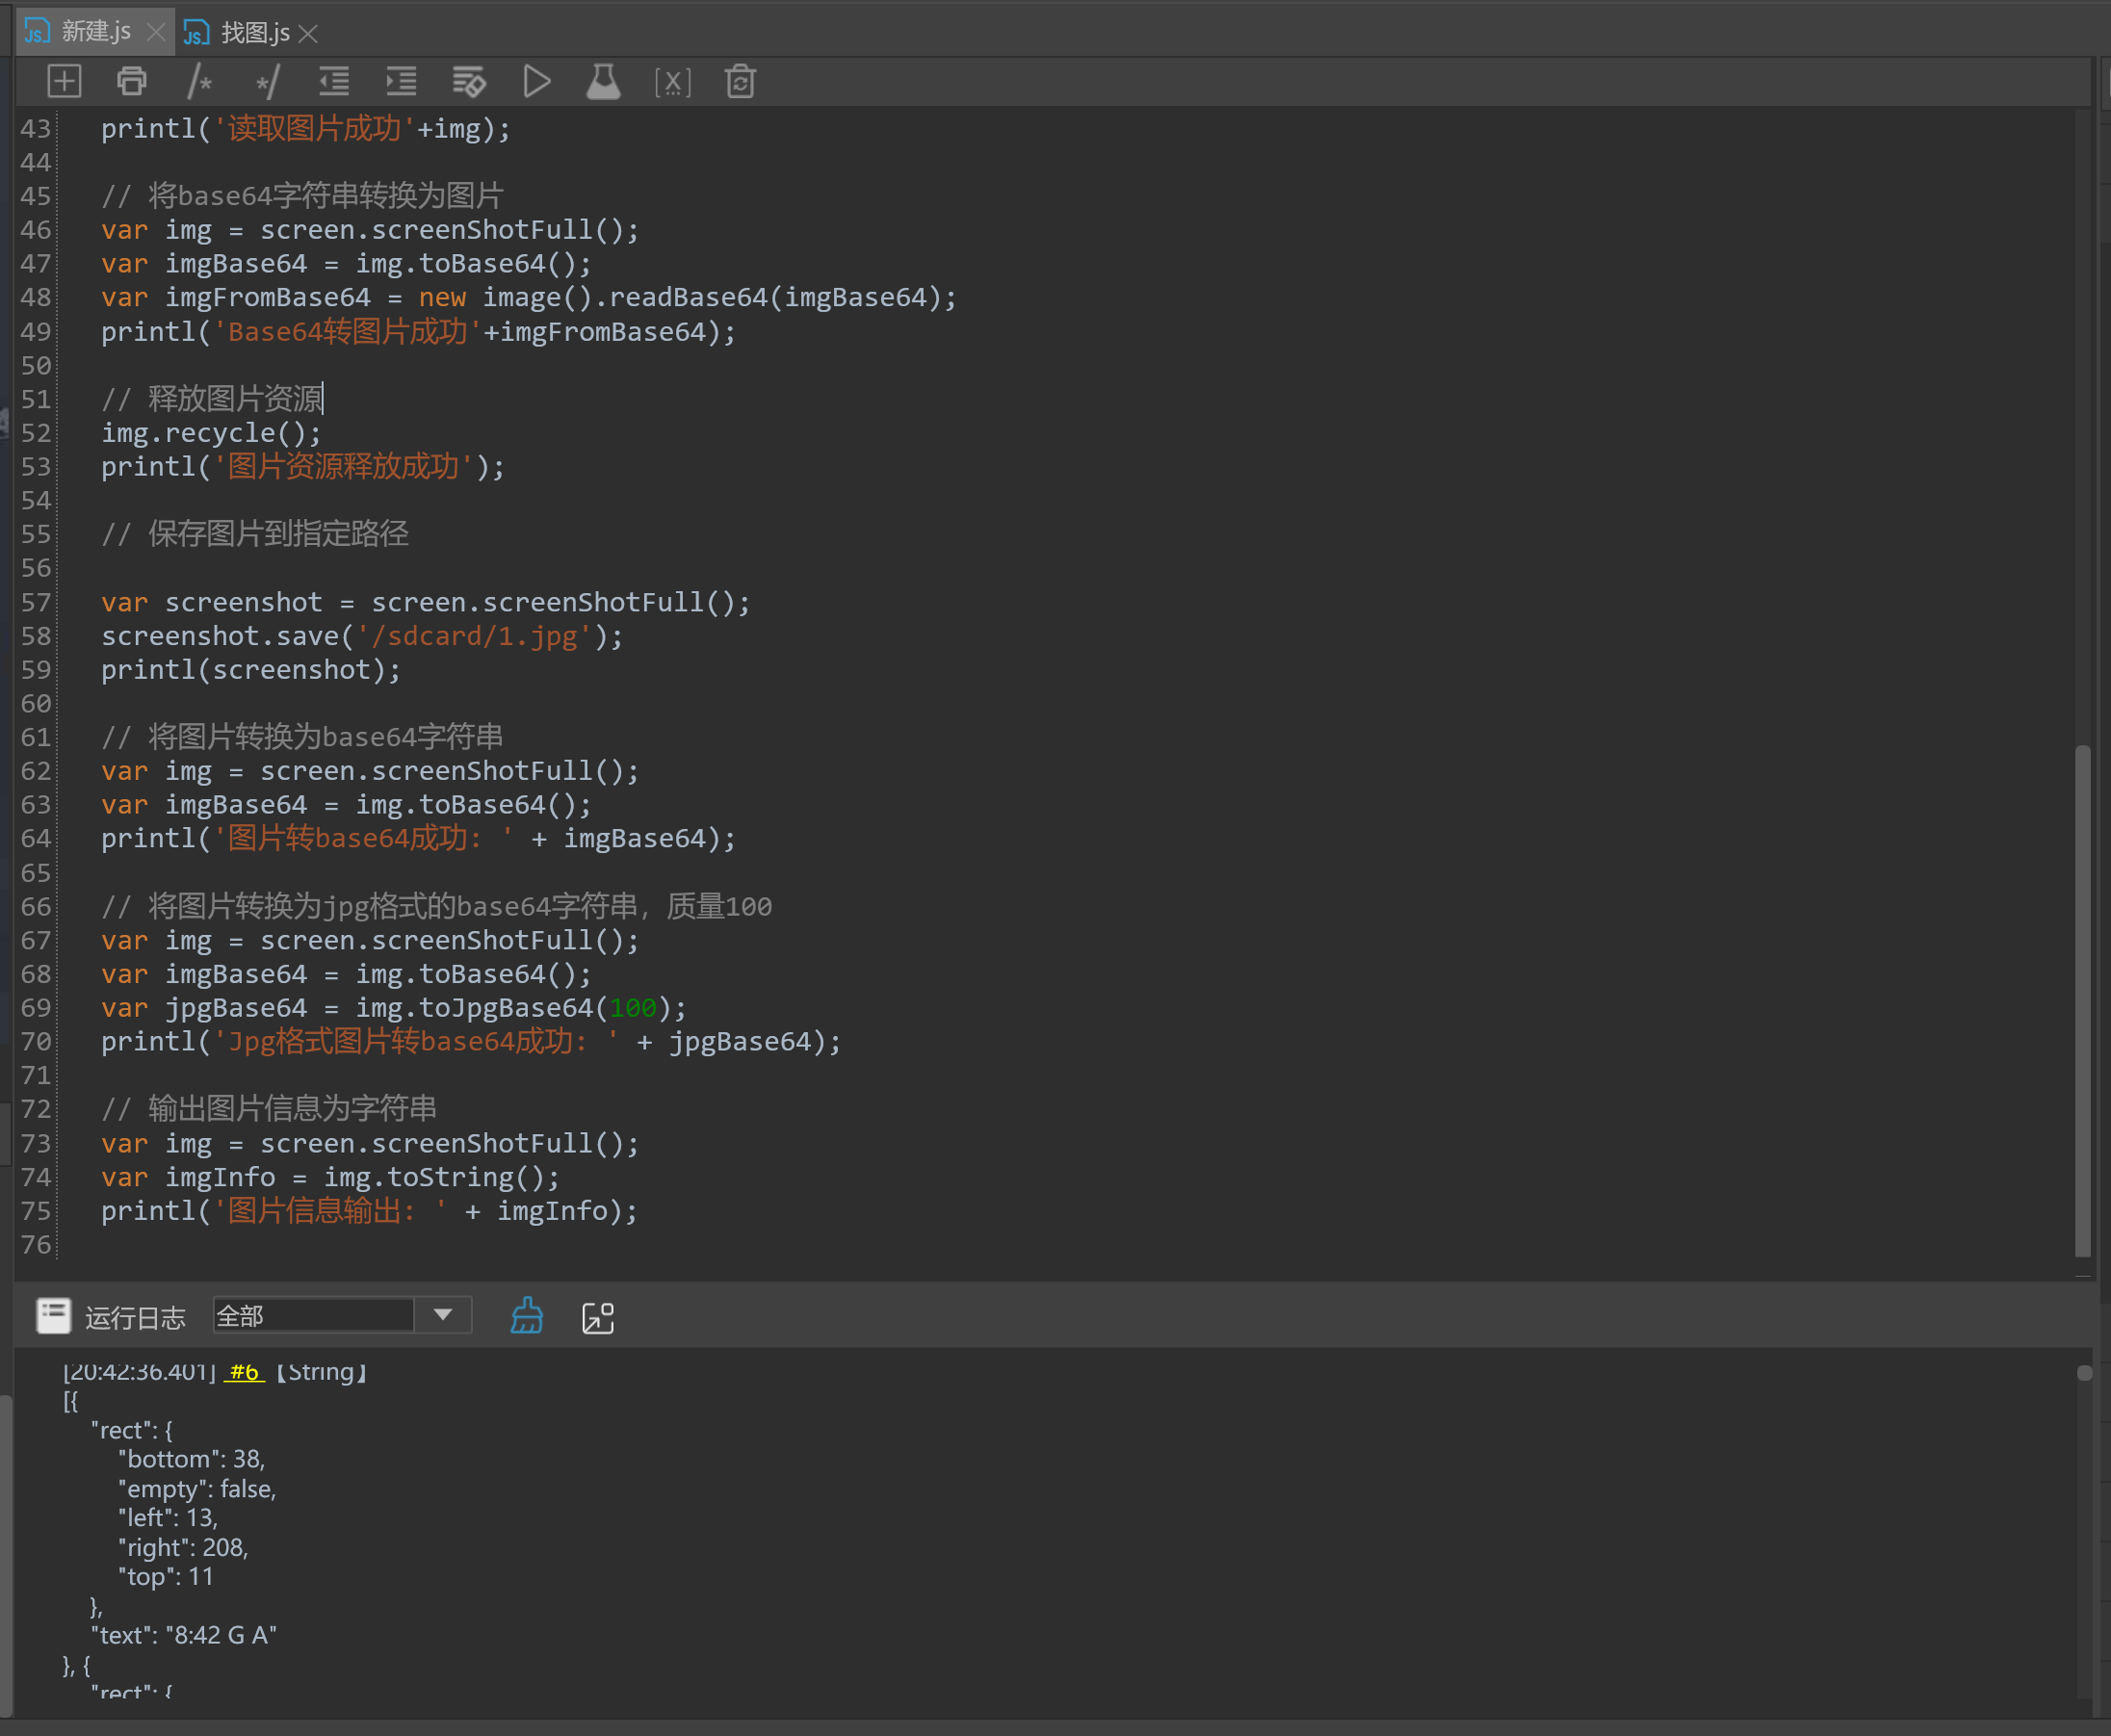Click the log panel scrollbar thumb

[x=2085, y=1373]
